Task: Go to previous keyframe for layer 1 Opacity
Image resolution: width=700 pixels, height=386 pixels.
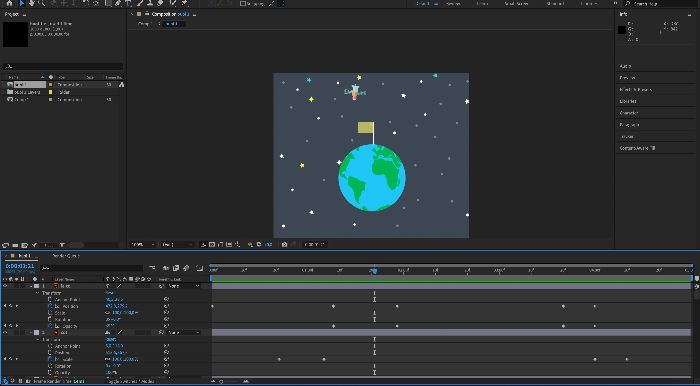Action: [x=5, y=326]
